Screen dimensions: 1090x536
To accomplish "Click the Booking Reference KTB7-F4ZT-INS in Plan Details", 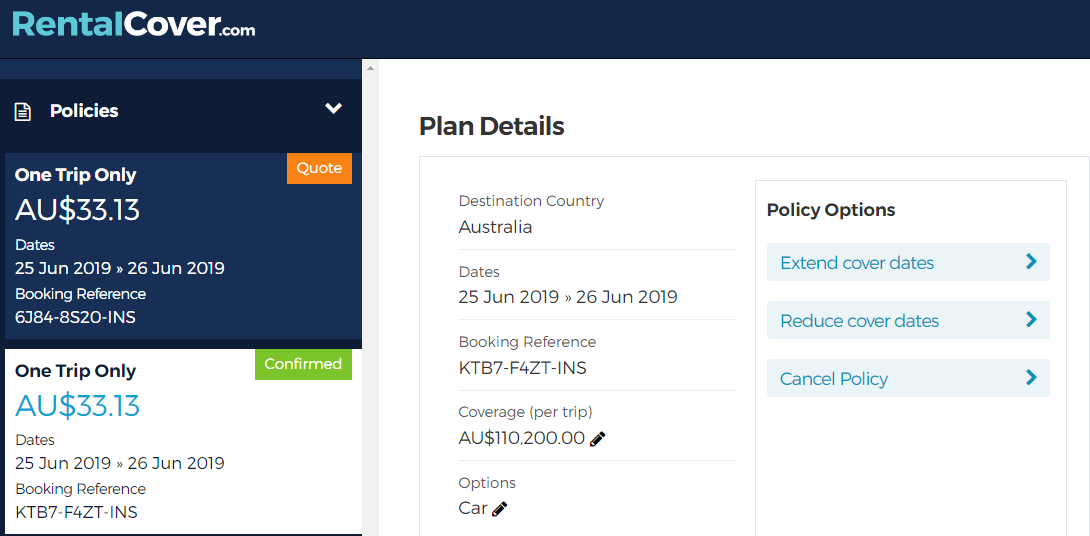I will click(523, 368).
